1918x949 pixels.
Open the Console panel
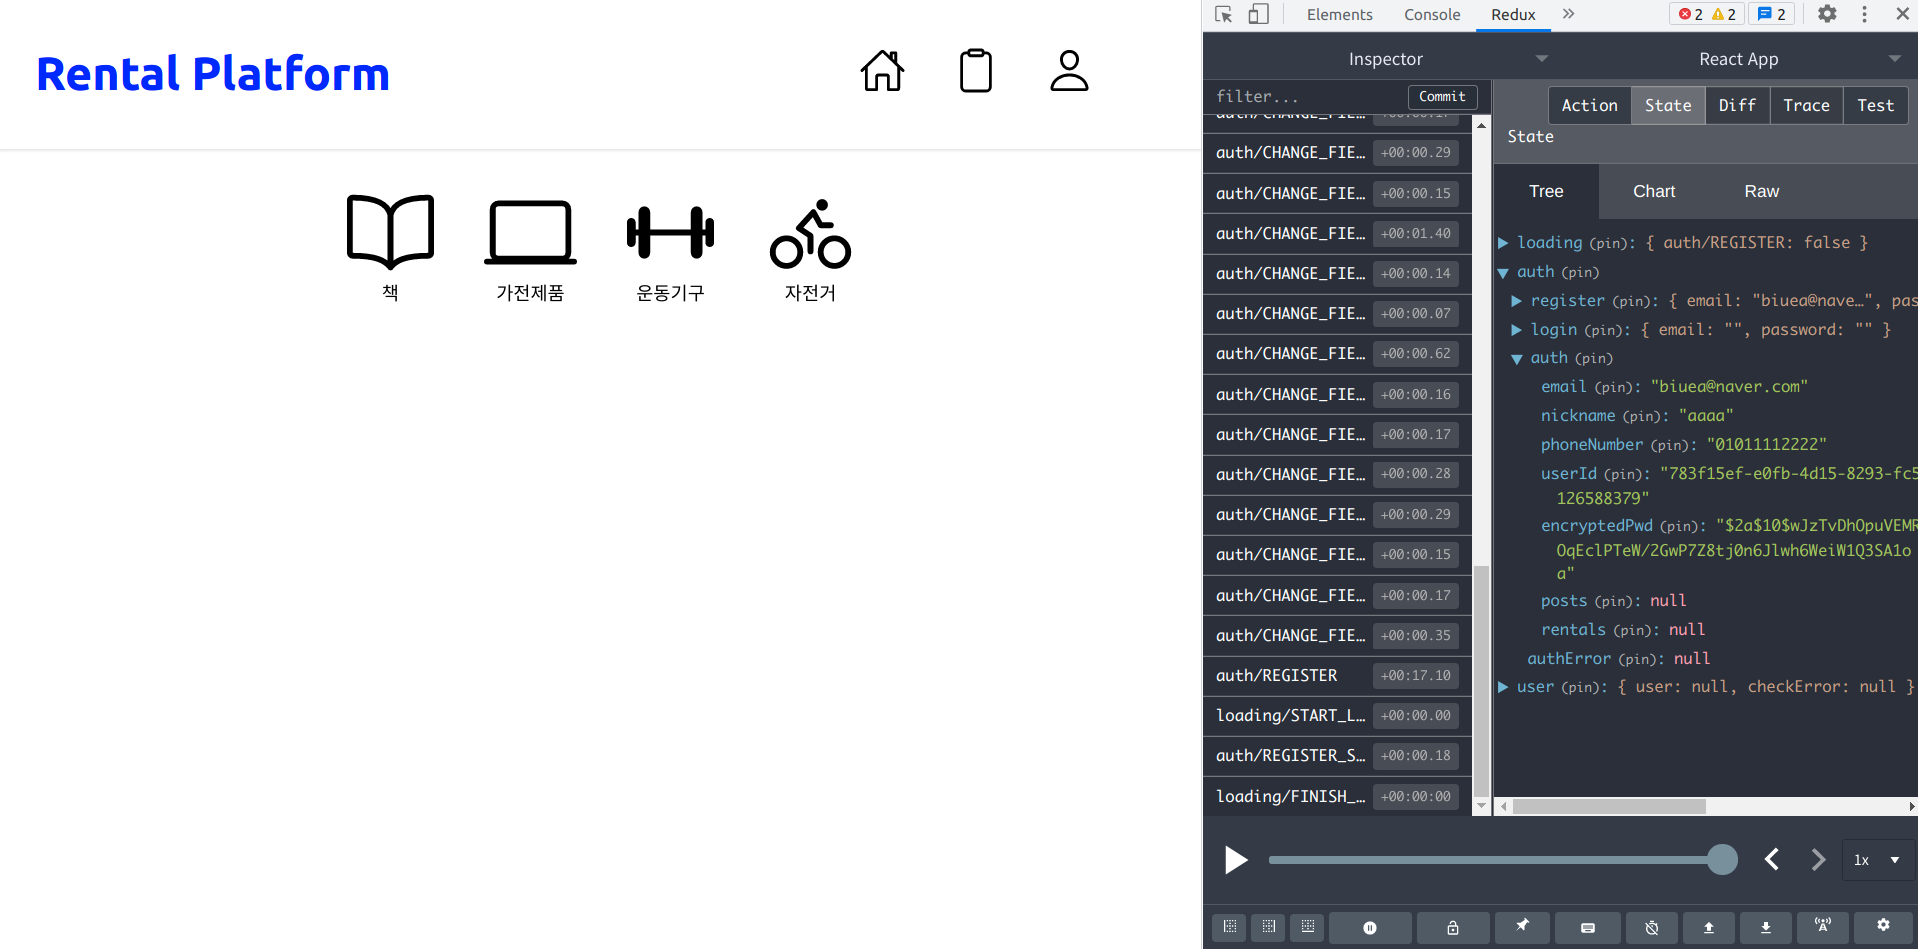pyautogui.click(x=1432, y=14)
